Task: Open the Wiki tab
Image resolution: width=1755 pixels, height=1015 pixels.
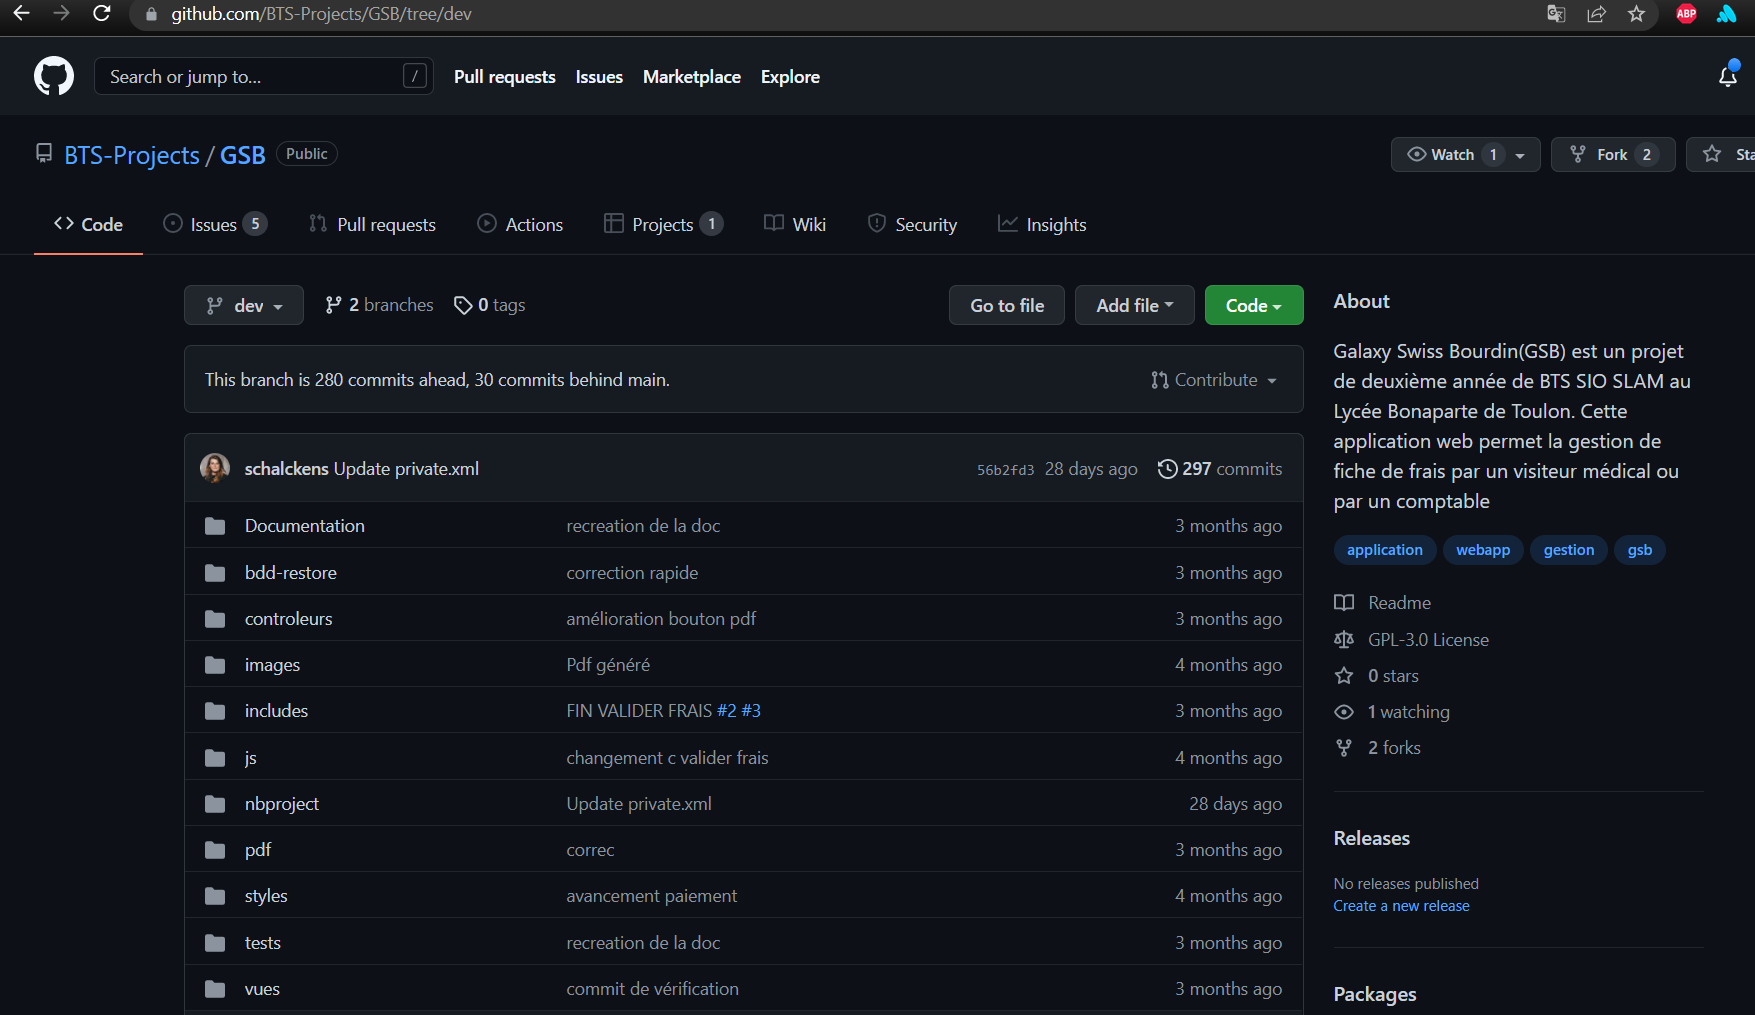Action: click(x=795, y=225)
